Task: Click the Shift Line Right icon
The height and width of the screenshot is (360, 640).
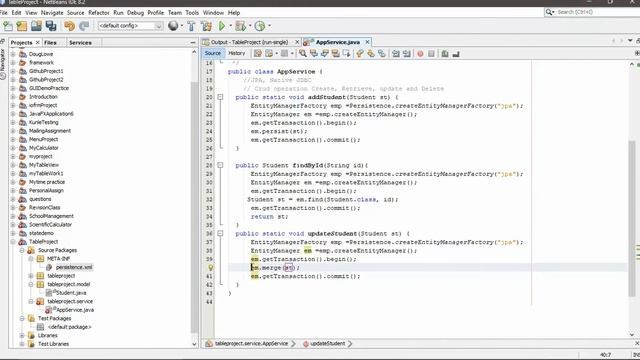Action: pos(407,53)
